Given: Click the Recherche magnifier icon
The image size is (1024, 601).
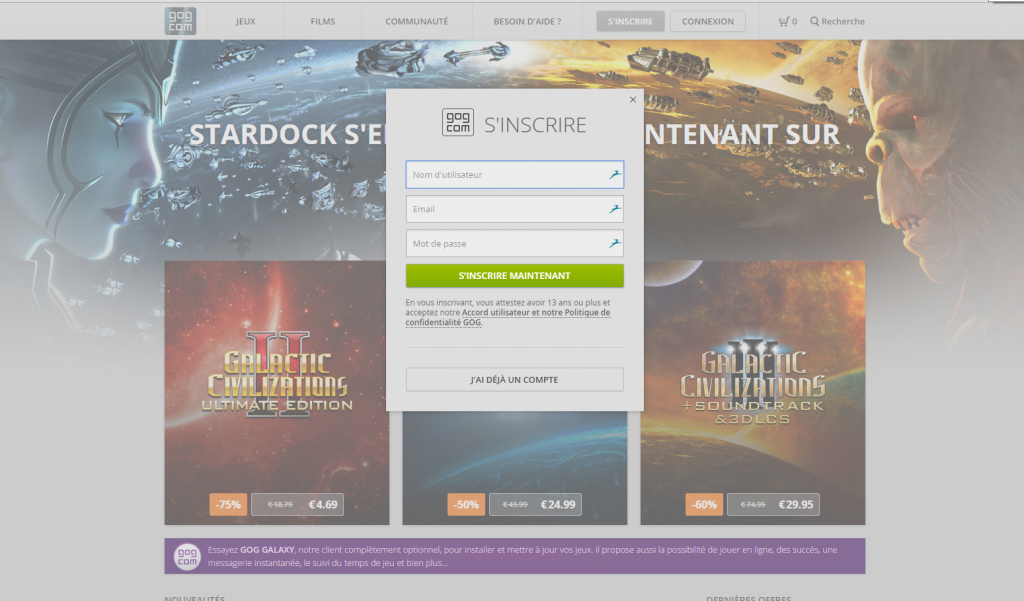Looking at the screenshot, I should [x=815, y=21].
